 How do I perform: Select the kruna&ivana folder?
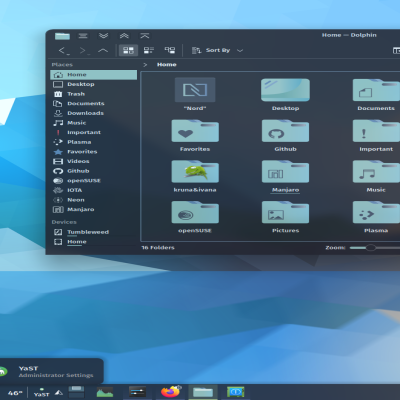coord(195,176)
